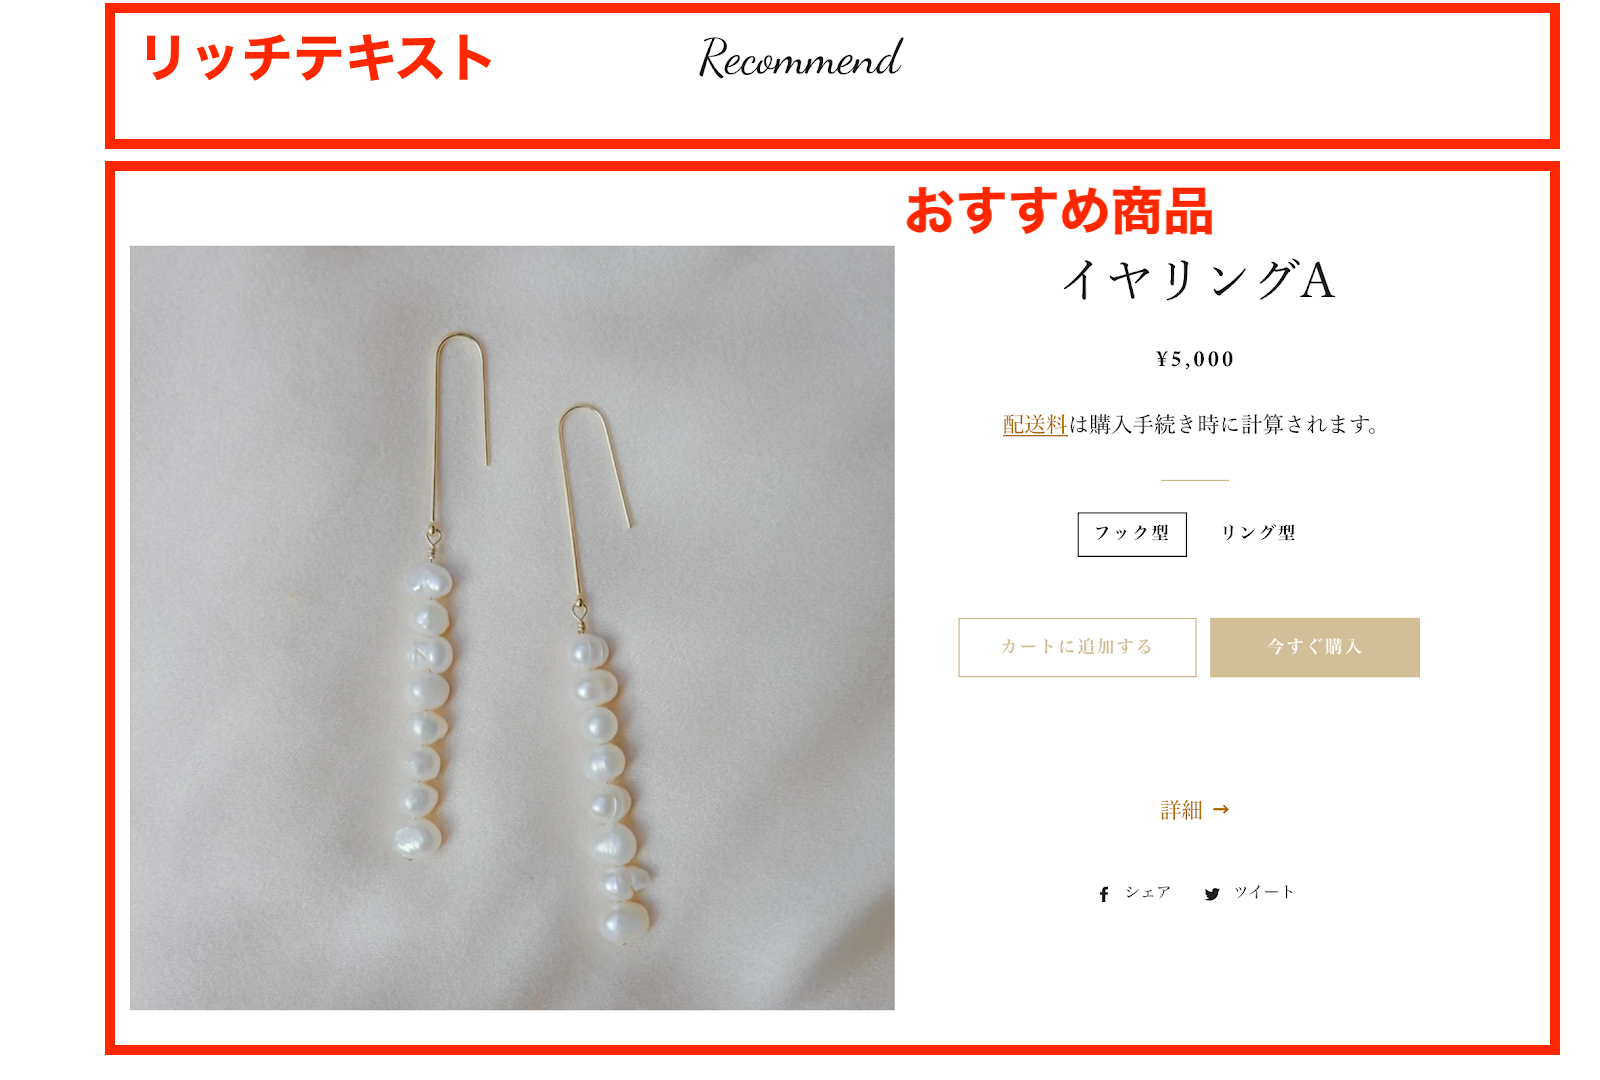Select the リング型 variant option
Image resolution: width=1600 pixels, height=1080 pixels.
pos(1258,533)
